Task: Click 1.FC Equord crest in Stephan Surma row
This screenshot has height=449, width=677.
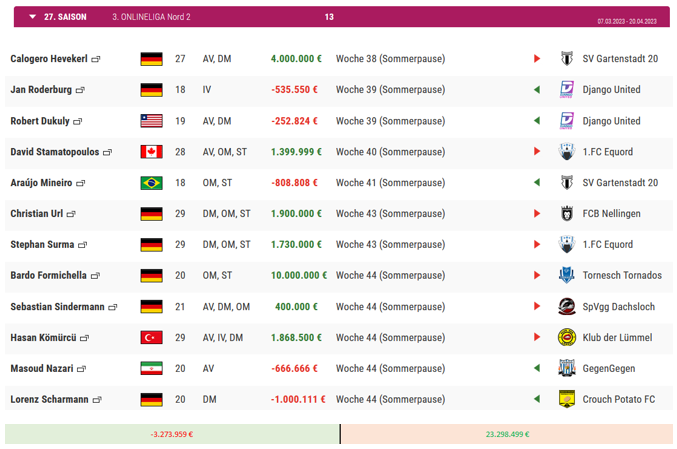Action: (566, 244)
